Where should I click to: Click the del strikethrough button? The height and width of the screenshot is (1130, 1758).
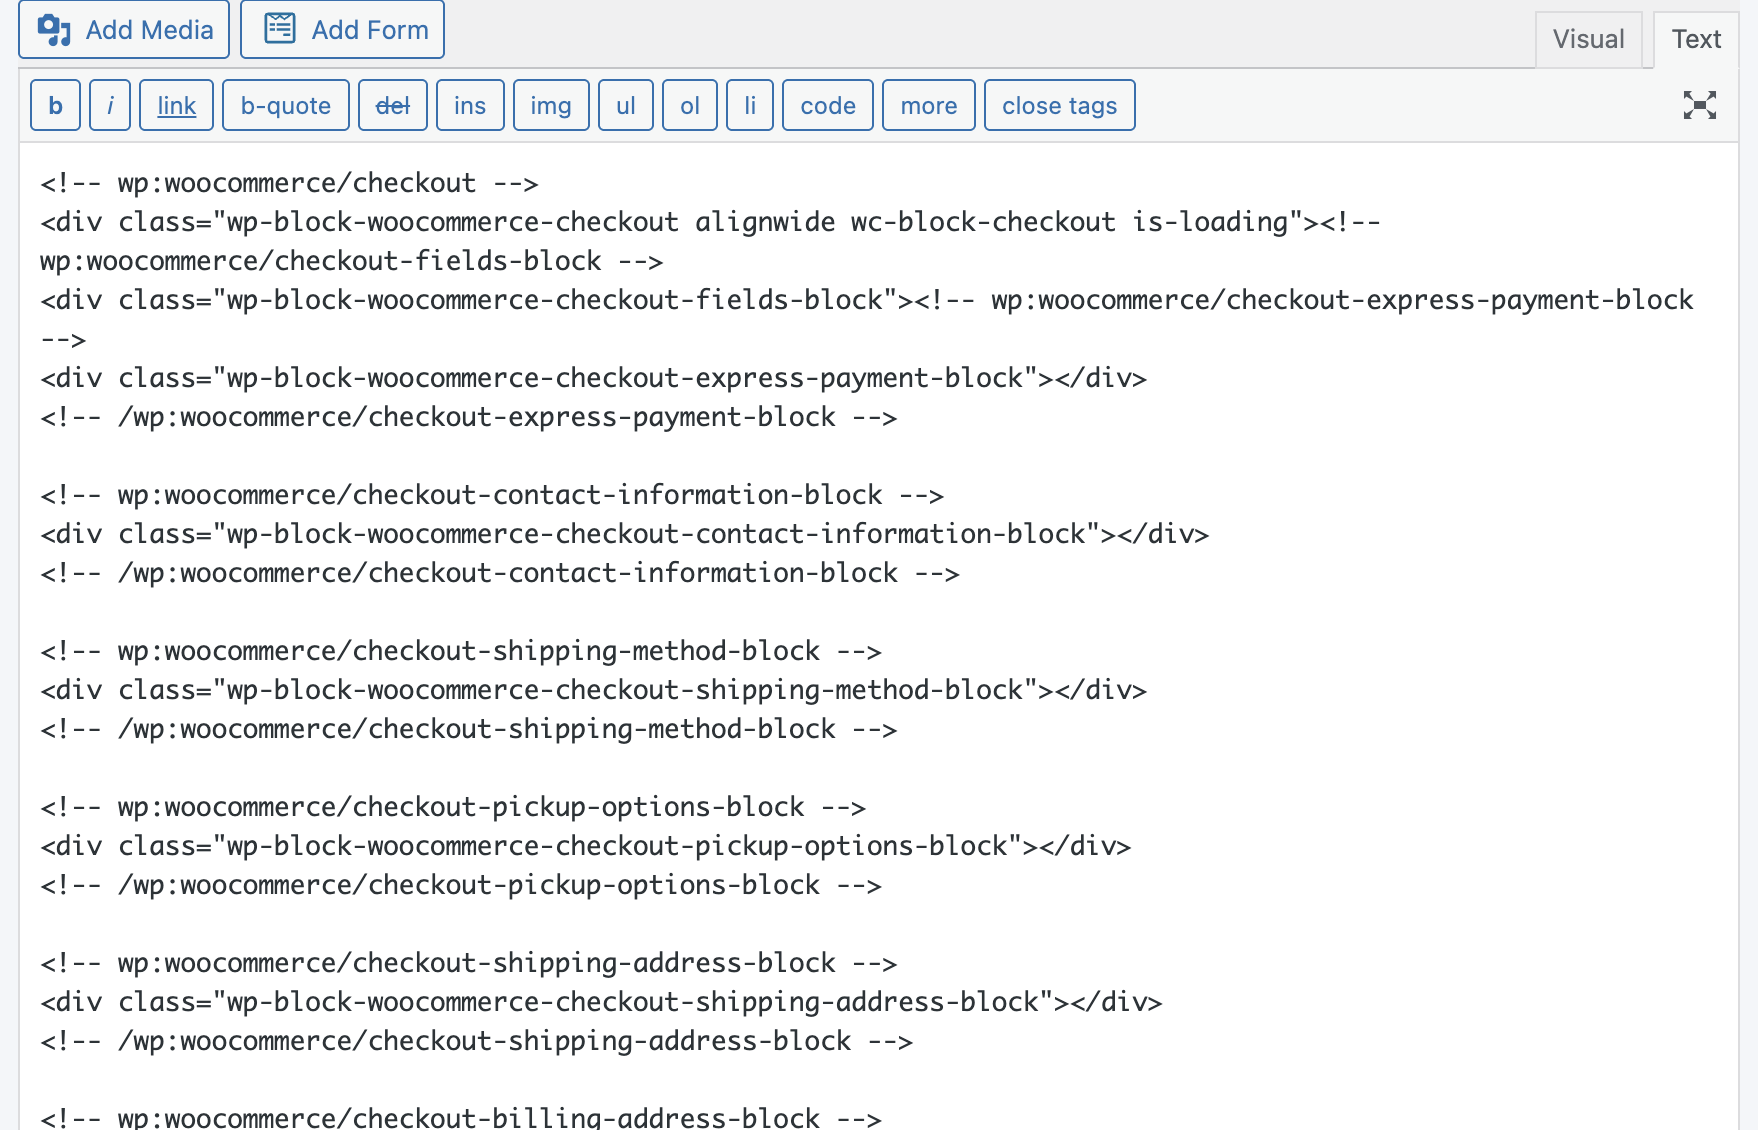pyautogui.click(x=392, y=106)
